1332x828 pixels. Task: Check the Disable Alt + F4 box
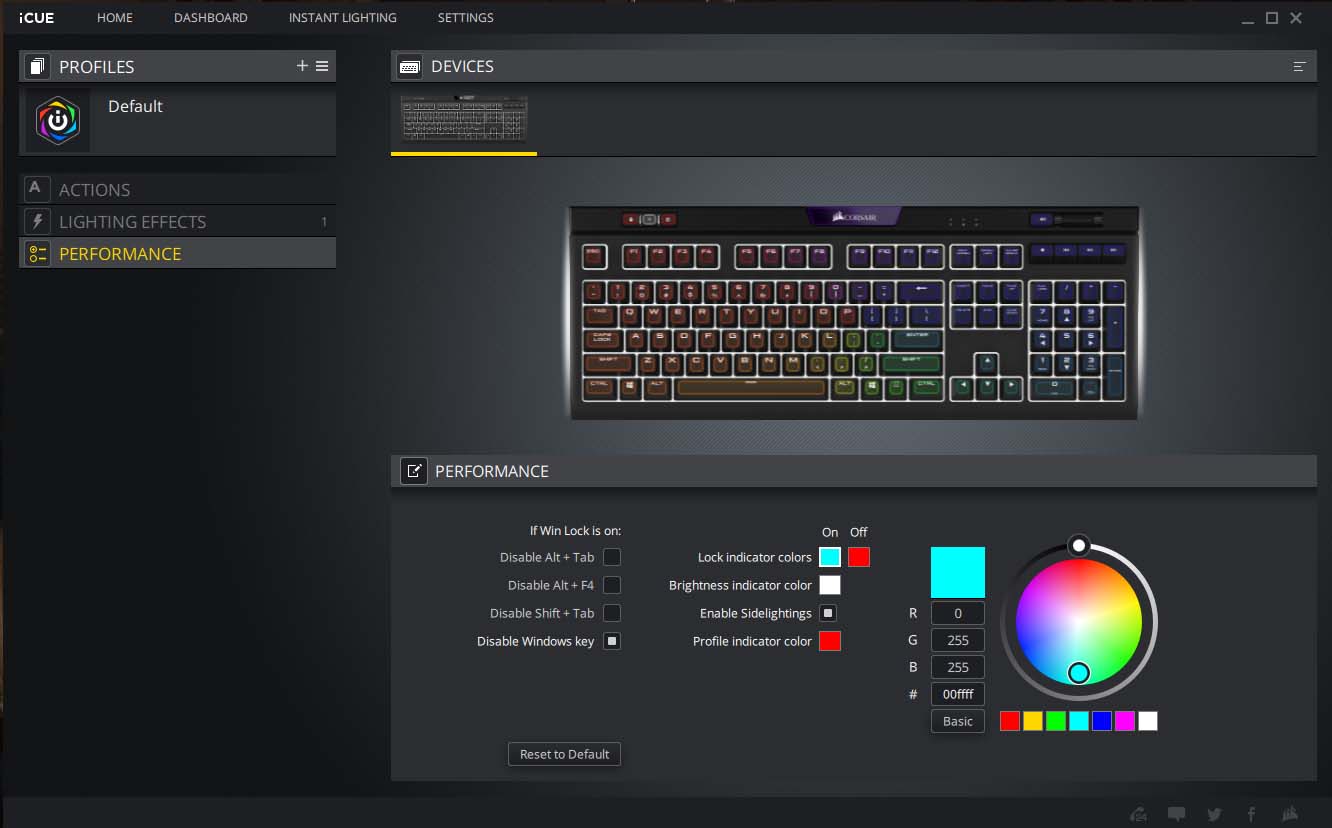(612, 585)
